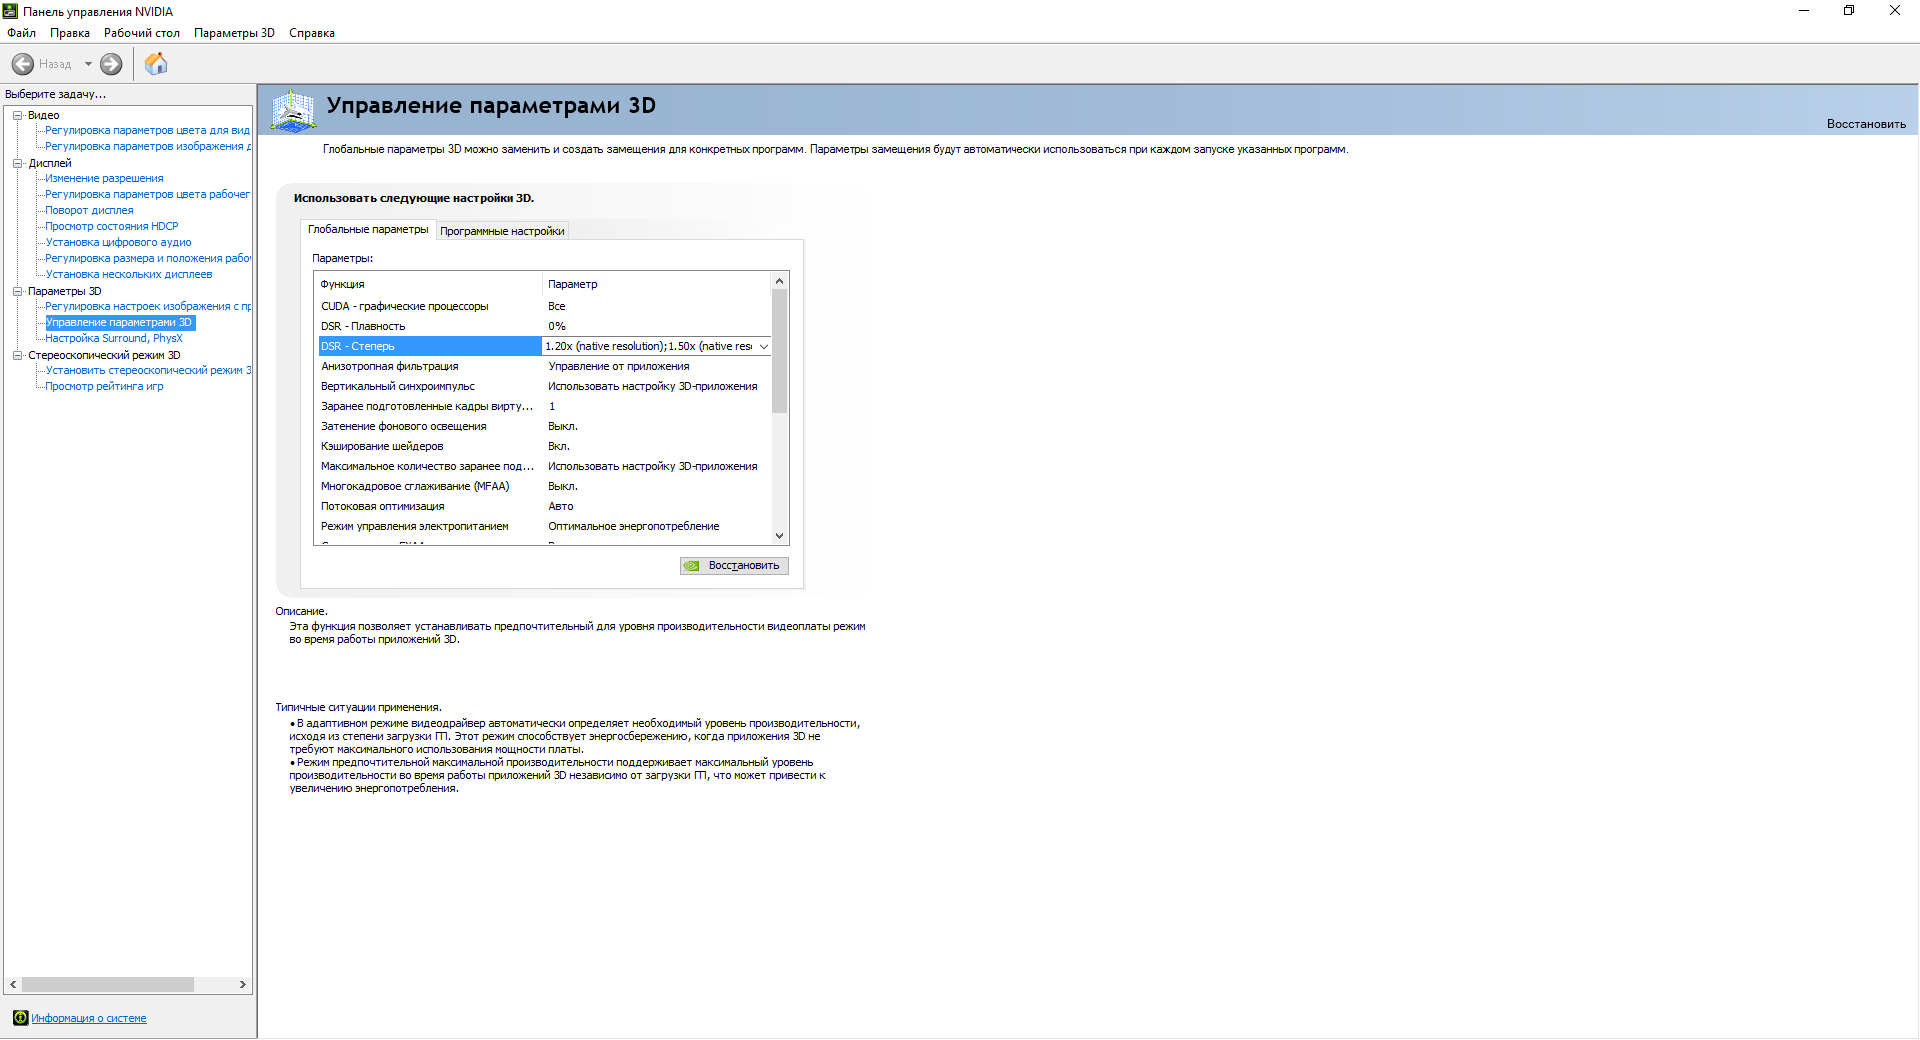Open the Правка menu
Screen dimensions: 1920x1040
tap(70, 33)
